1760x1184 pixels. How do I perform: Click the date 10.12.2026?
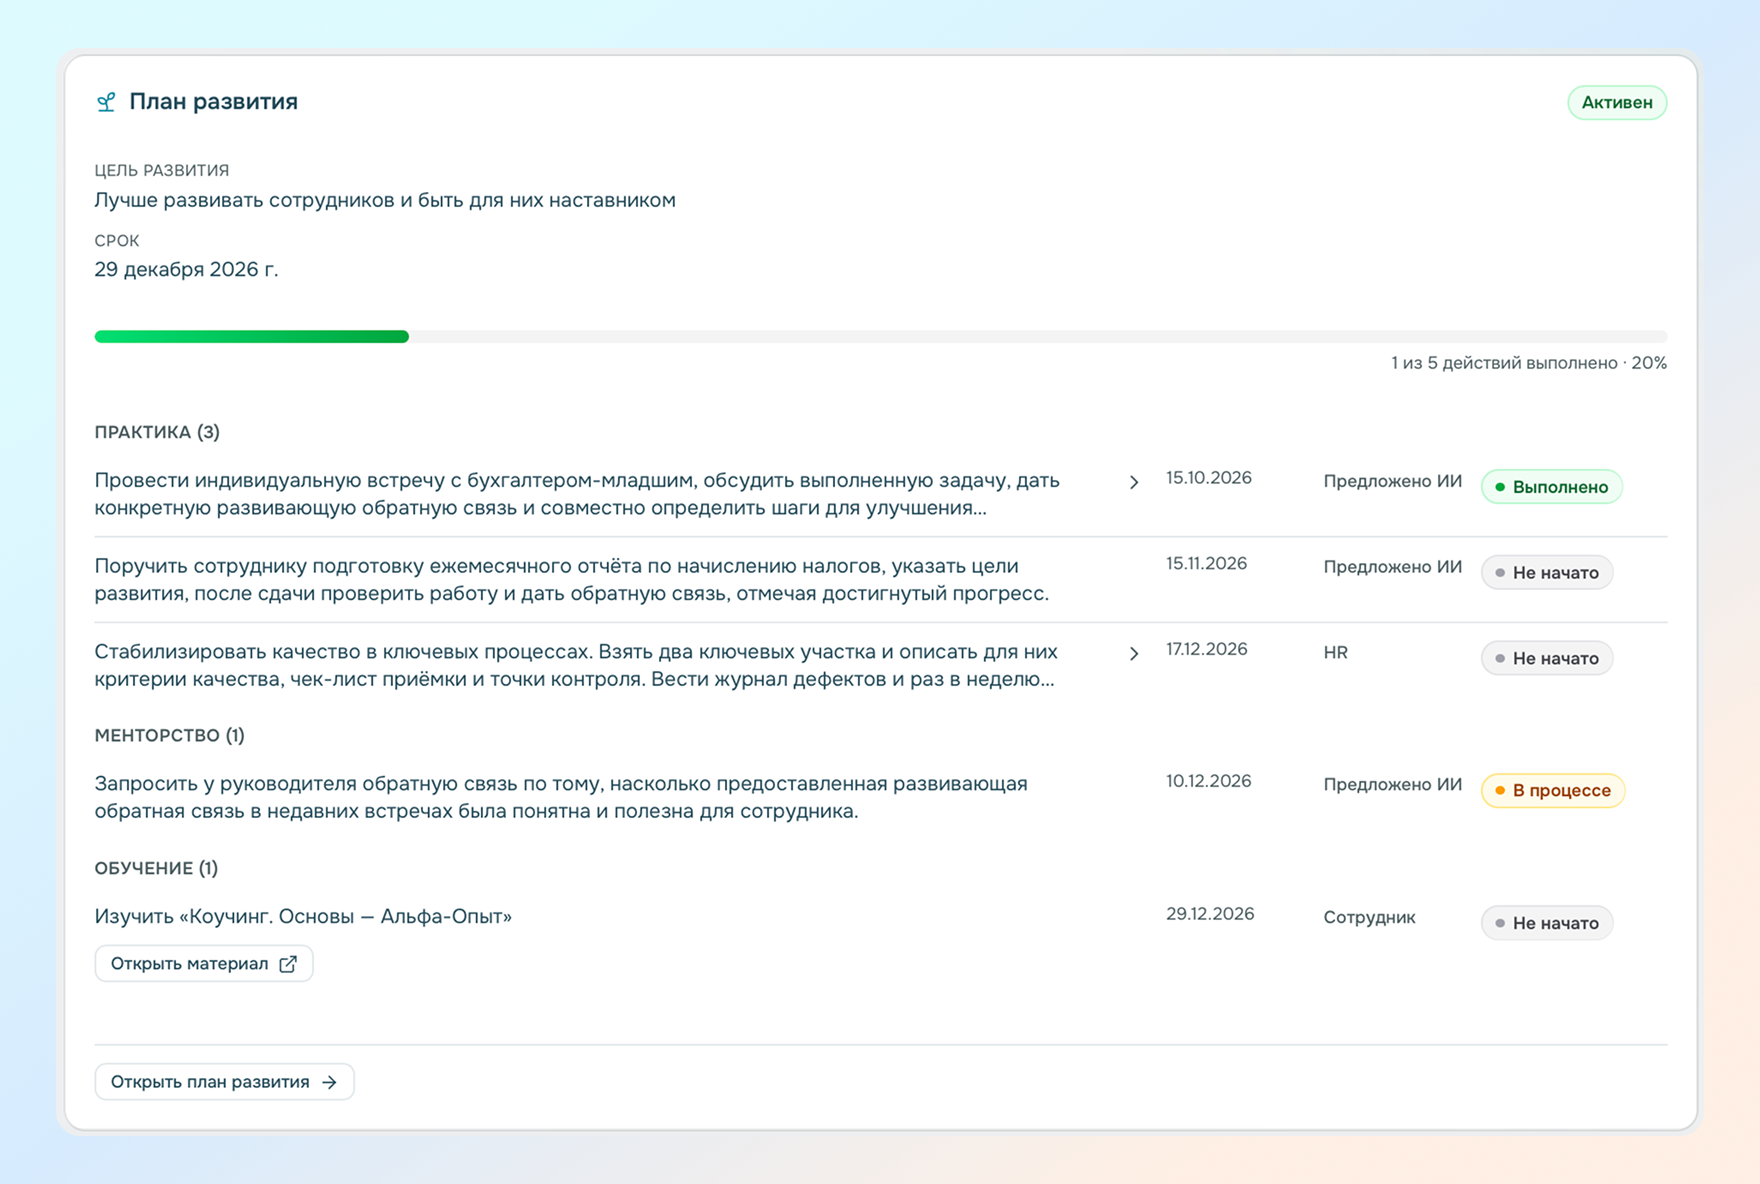tap(1208, 781)
